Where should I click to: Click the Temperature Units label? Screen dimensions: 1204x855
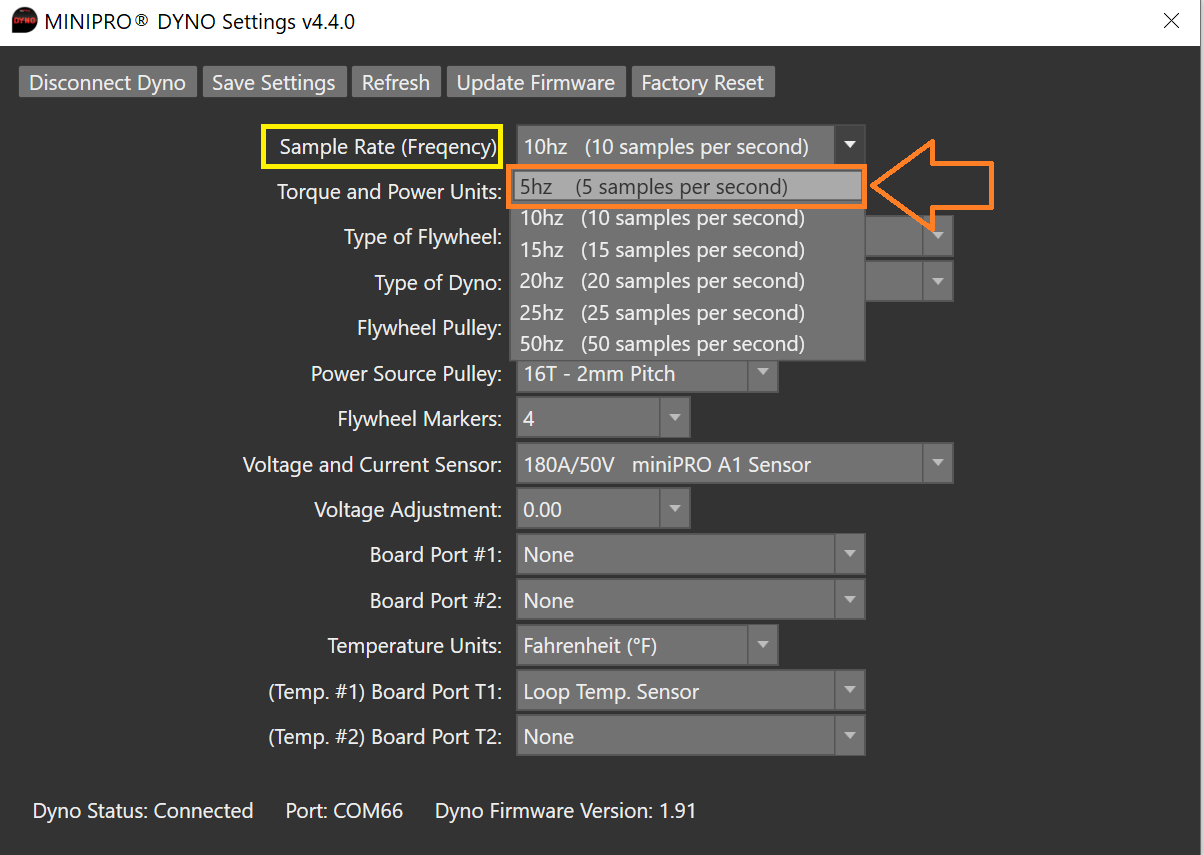(415, 646)
